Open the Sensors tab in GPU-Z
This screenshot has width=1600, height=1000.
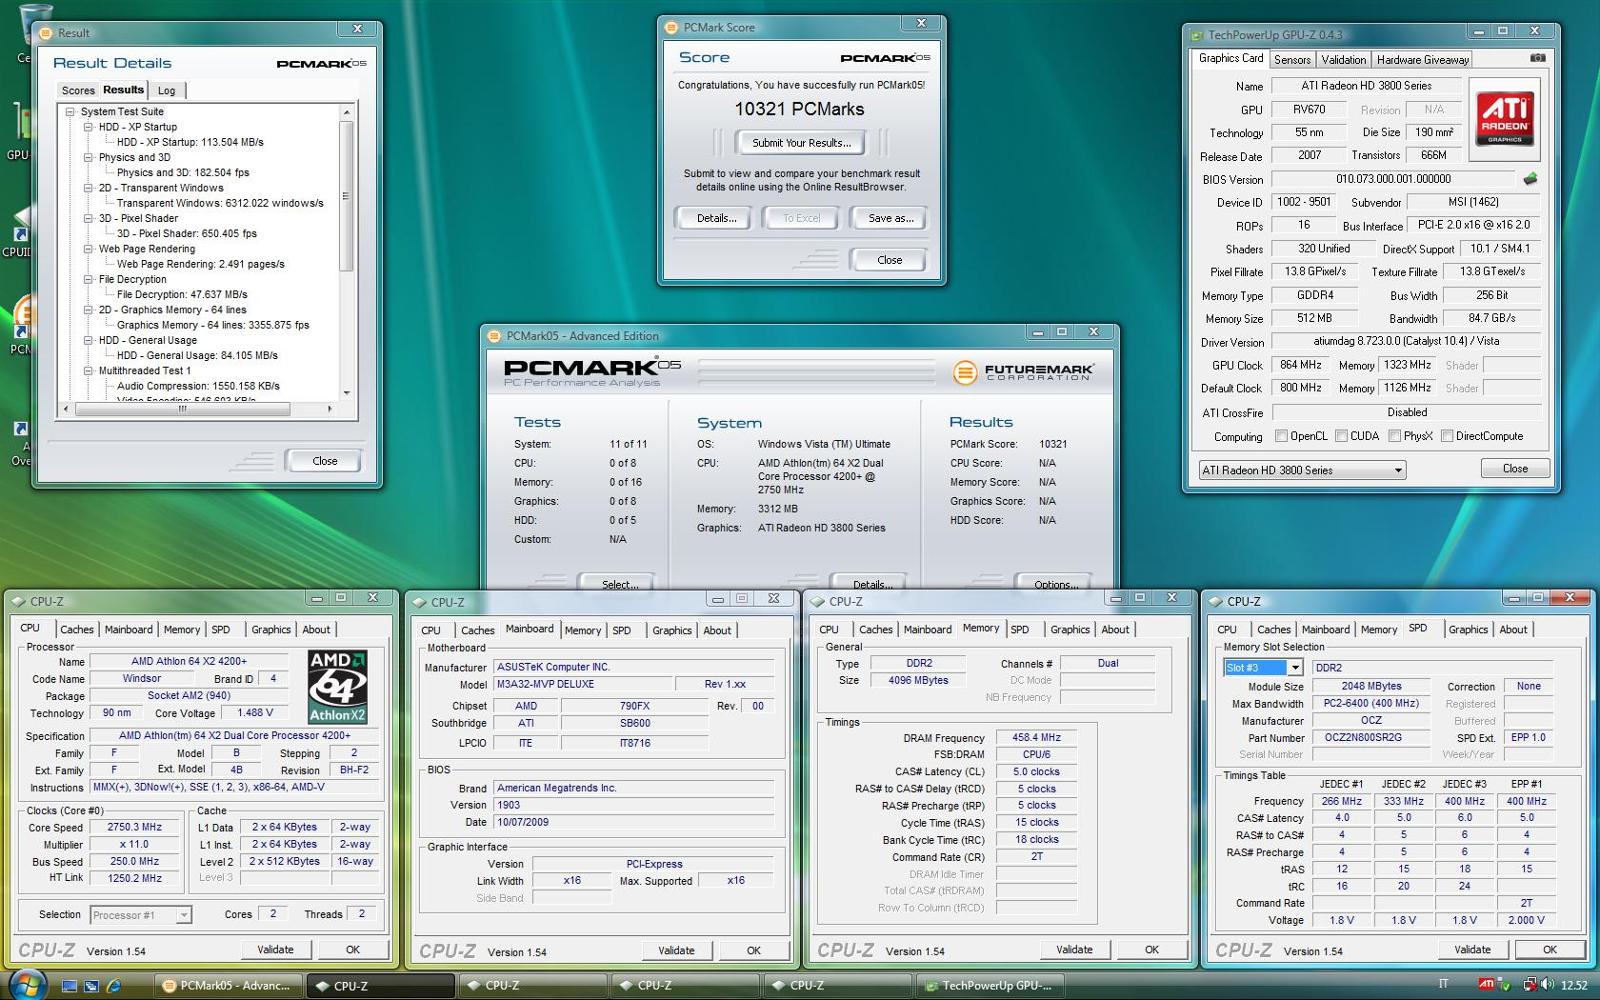pyautogui.click(x=1292, y=60)
